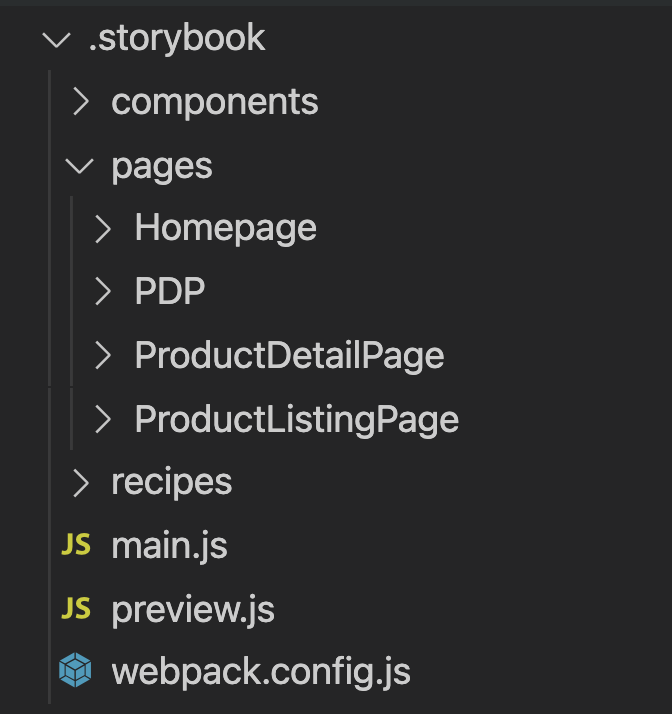Expand the ProductDetailPage chevron
Image resolution: width=672 pixels, height=714 pixels.
(103, 355)
